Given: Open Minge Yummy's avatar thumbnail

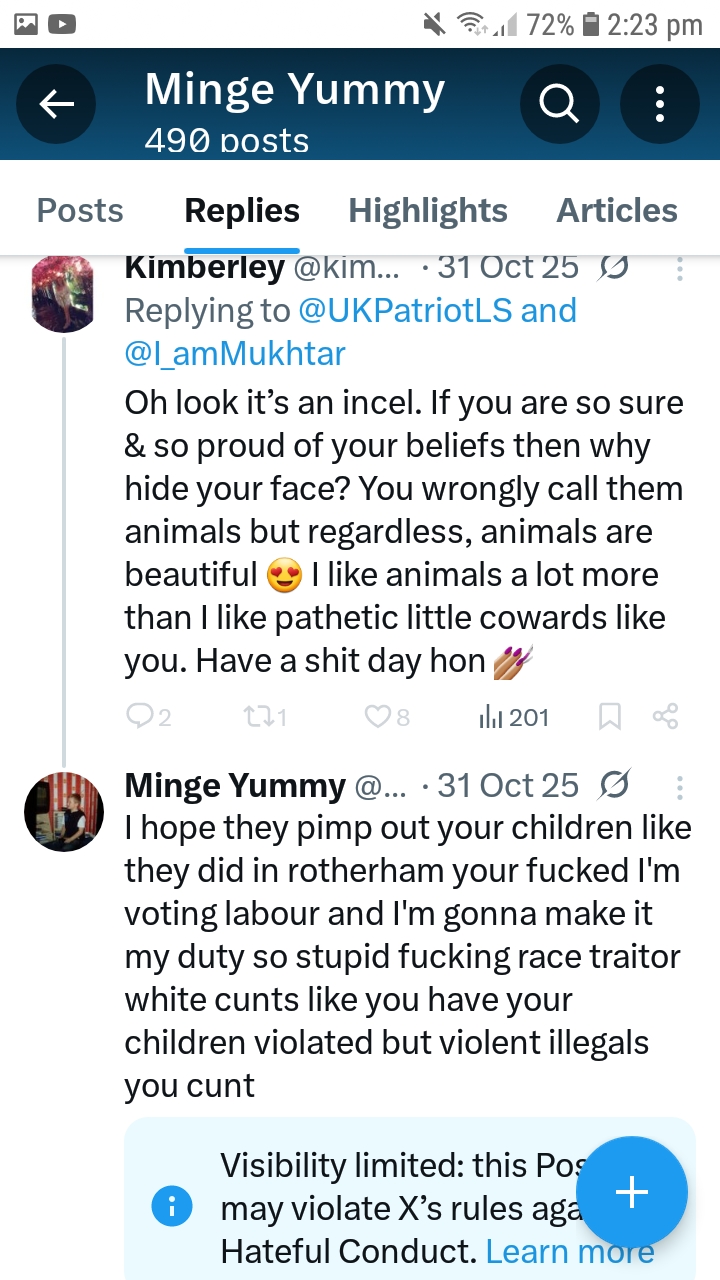Looking at the screenshot, I should click(x=64, y=811).
